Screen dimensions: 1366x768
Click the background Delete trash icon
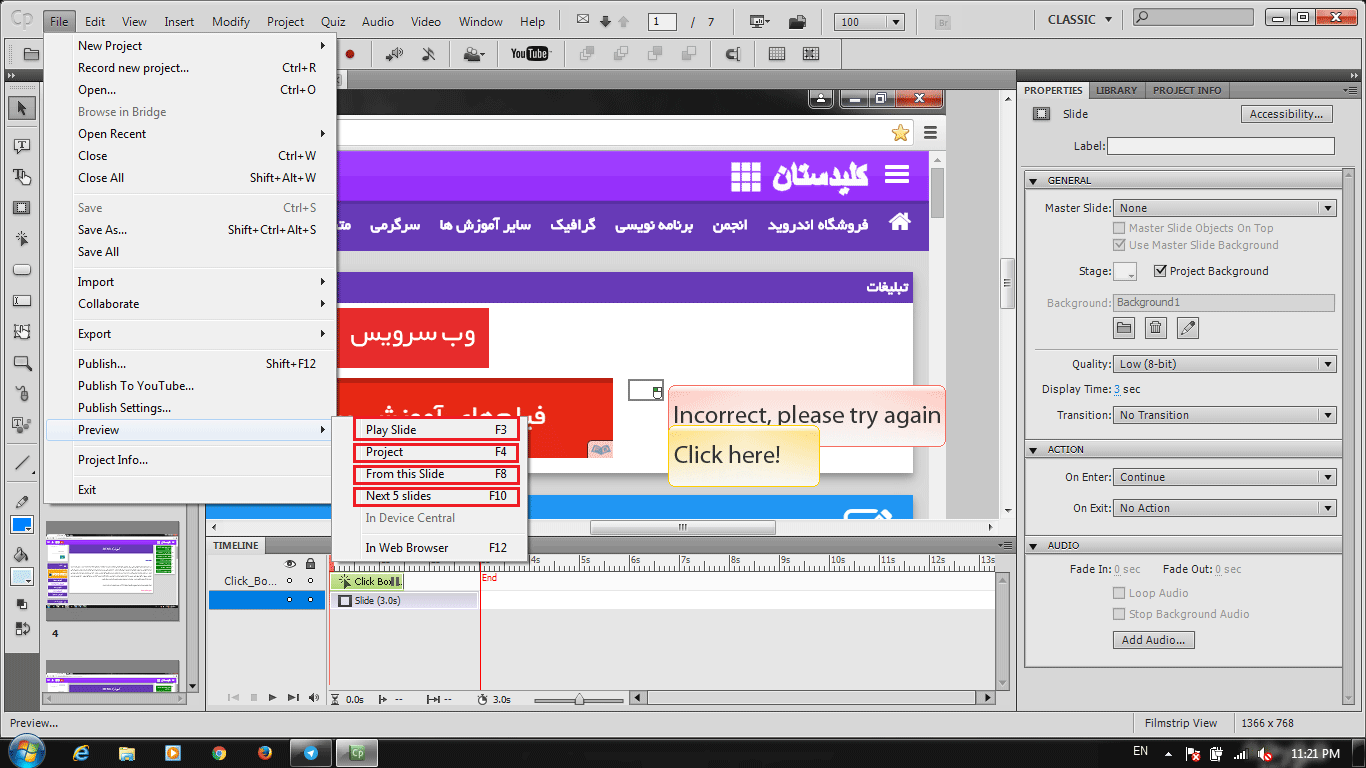click(x=1156, y=327)
